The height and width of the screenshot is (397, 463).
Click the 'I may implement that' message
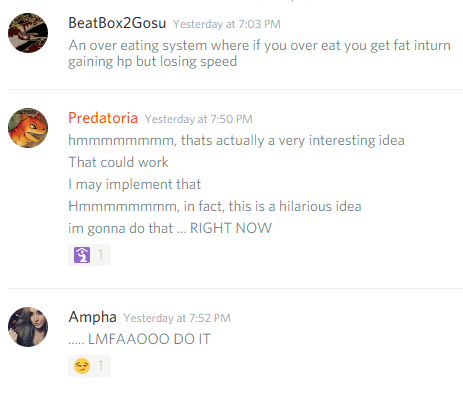tap(135, 184)
